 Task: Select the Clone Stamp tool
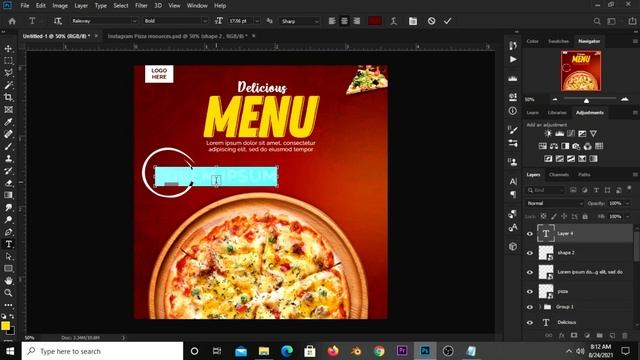[x=8, y=159]
